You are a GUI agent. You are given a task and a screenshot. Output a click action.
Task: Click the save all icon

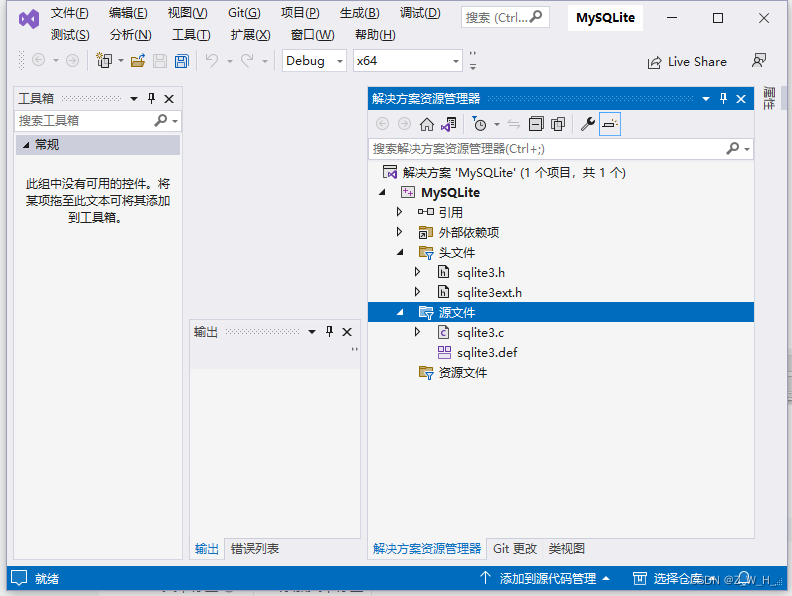[181, 61]
